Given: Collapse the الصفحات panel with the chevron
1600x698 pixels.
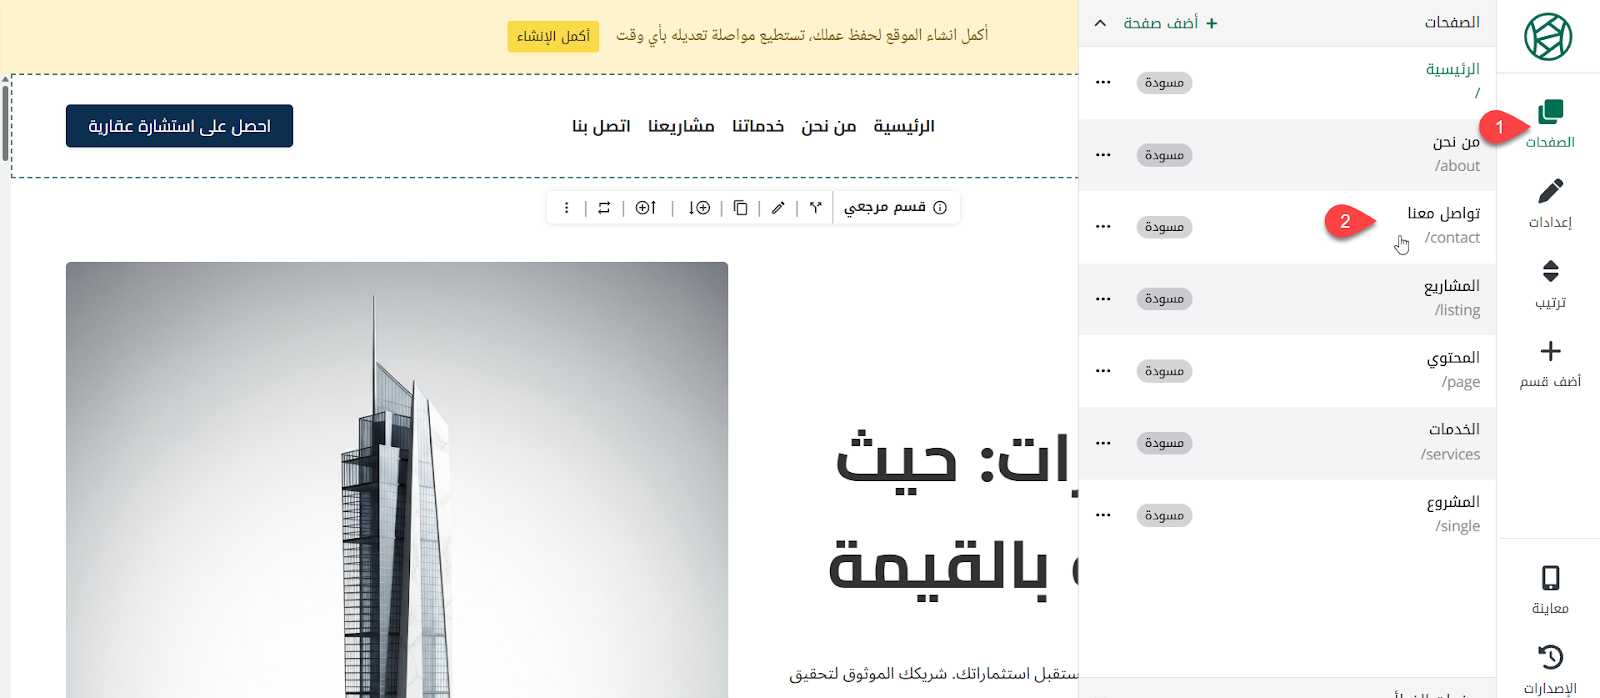Looking at the screenshot, I should [1100, 23].
